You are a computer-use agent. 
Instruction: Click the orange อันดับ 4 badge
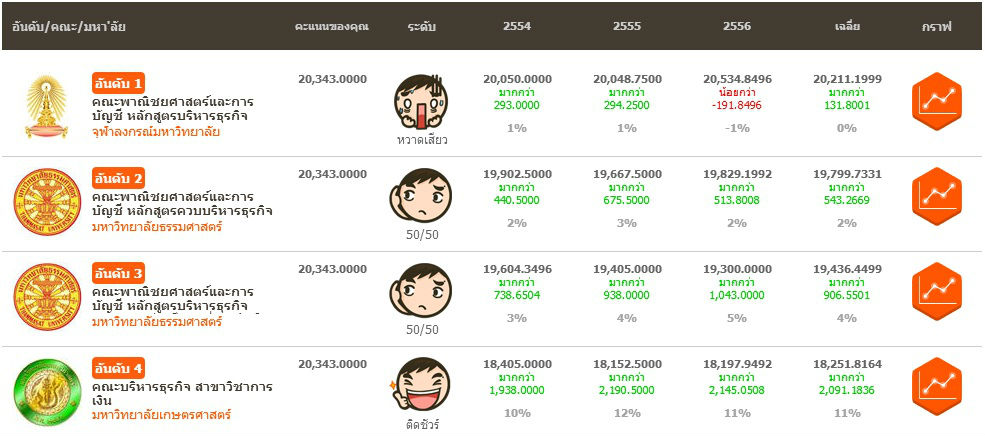[119, 366]
